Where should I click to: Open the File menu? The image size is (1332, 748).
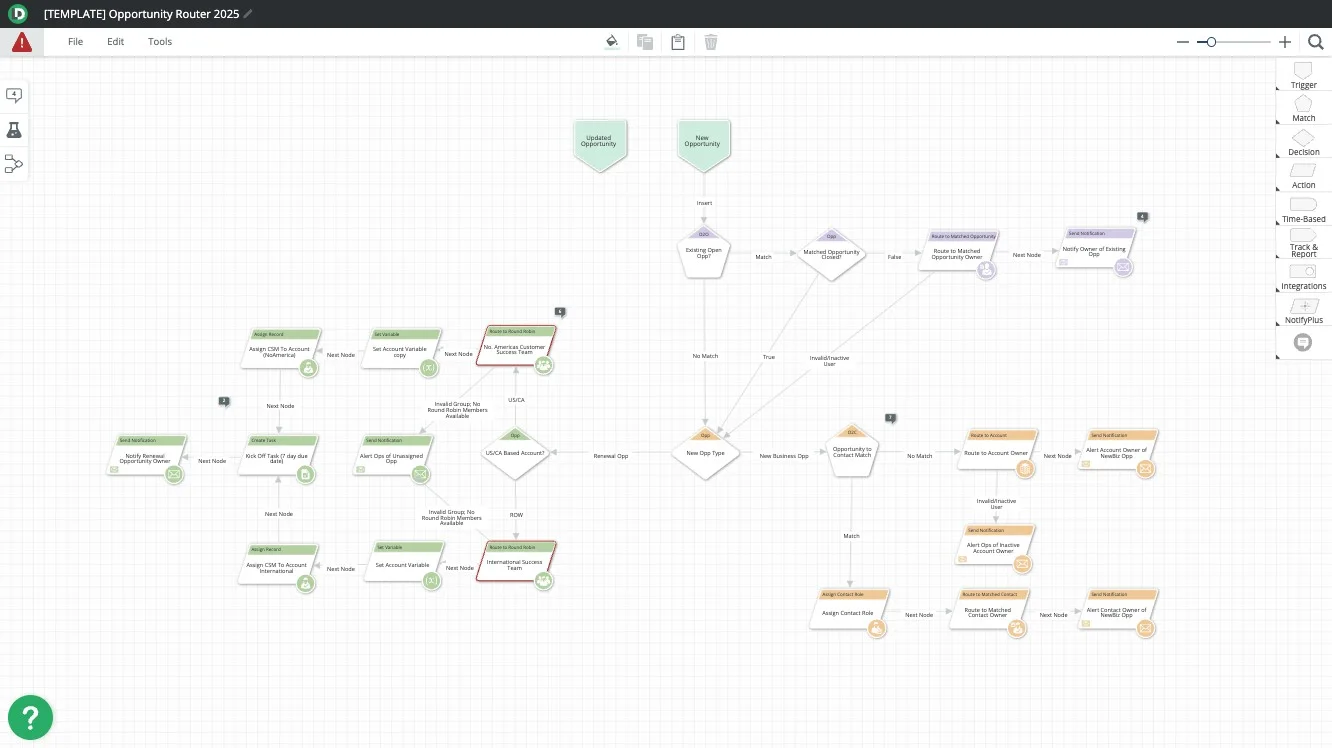[x=75, y=42]
